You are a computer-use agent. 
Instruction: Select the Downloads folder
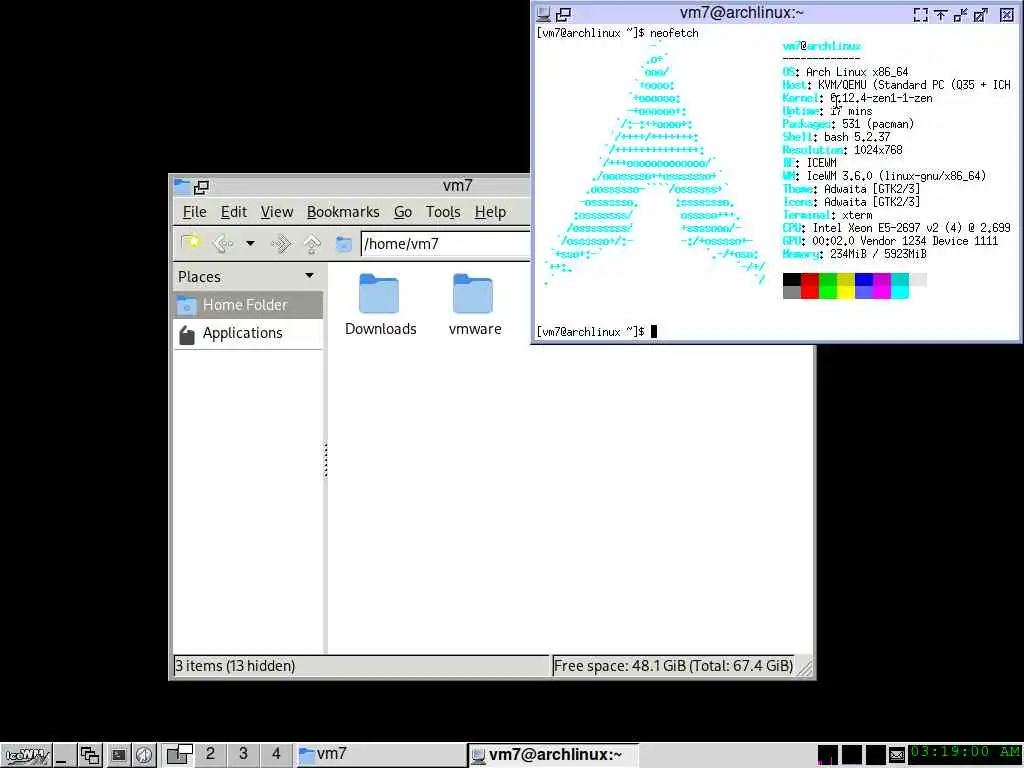click(x=380, y=305)
